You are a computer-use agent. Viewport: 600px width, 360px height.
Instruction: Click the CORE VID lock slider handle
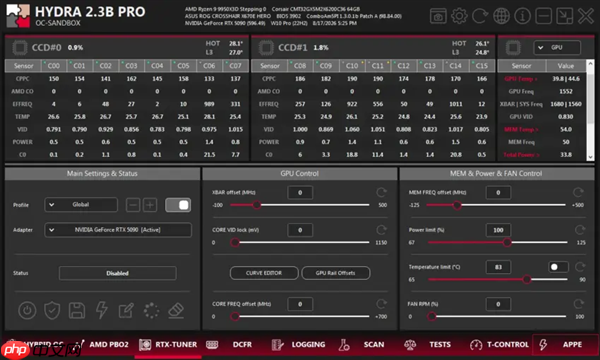click(x=235, y=242)
